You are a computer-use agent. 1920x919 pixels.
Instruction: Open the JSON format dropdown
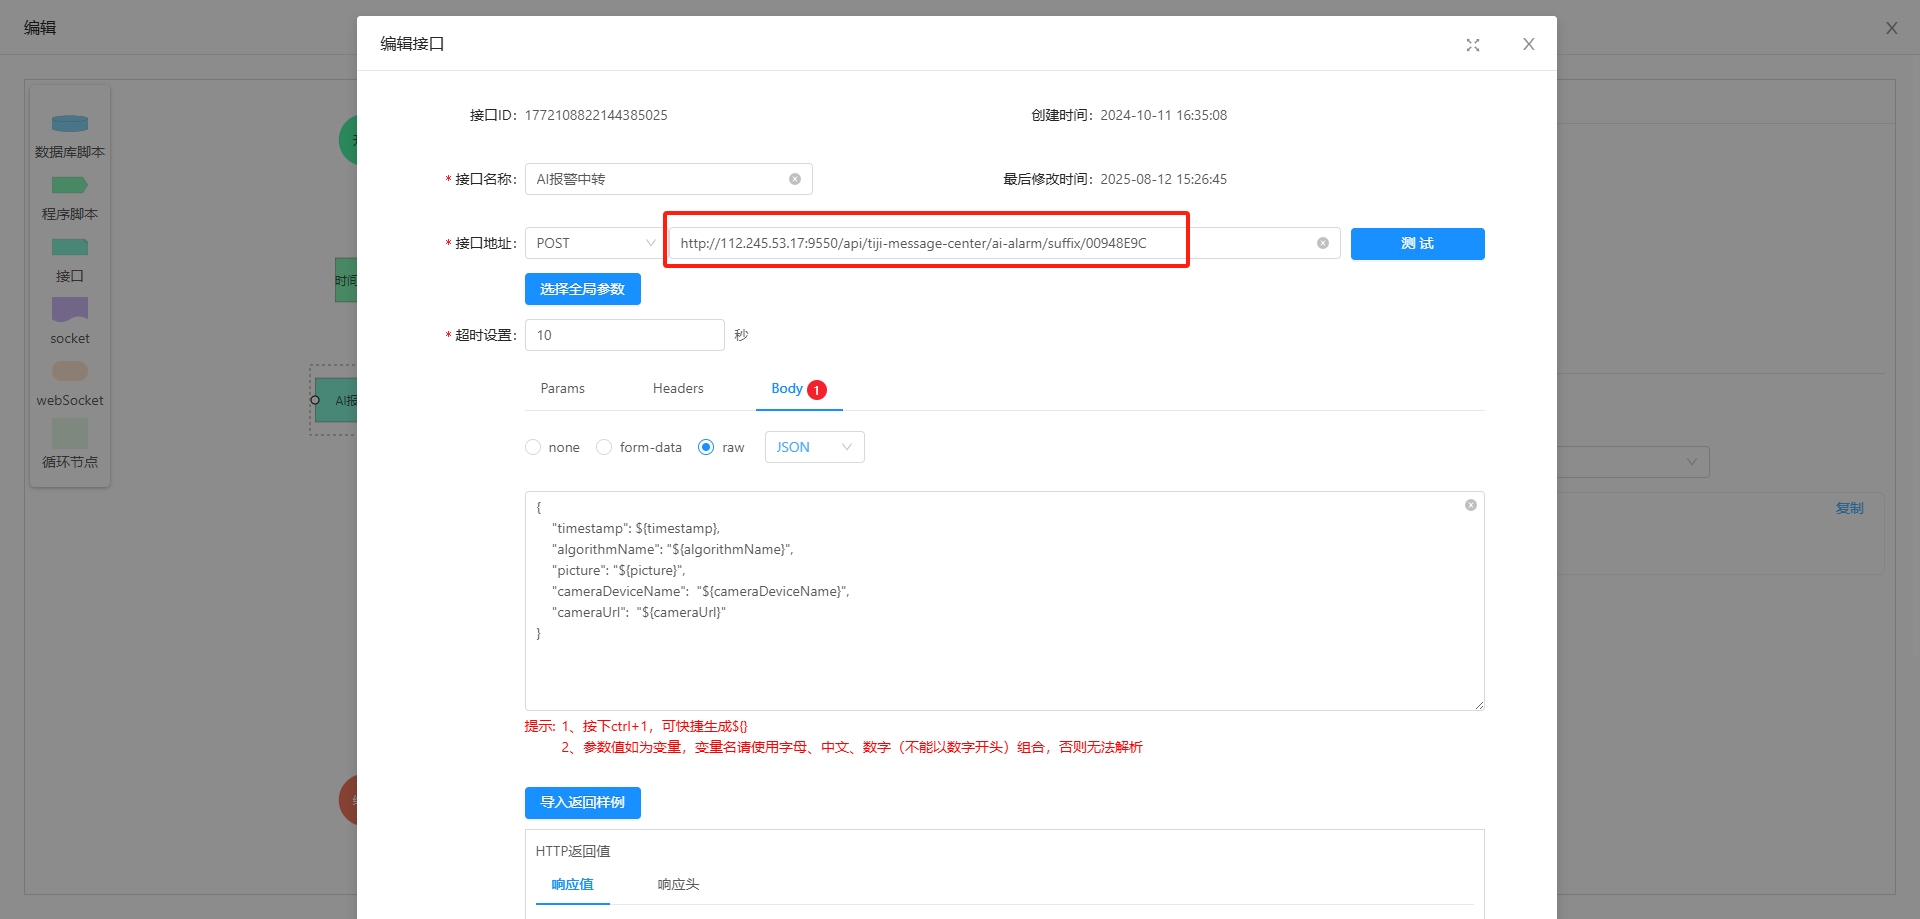pos(814,447)
